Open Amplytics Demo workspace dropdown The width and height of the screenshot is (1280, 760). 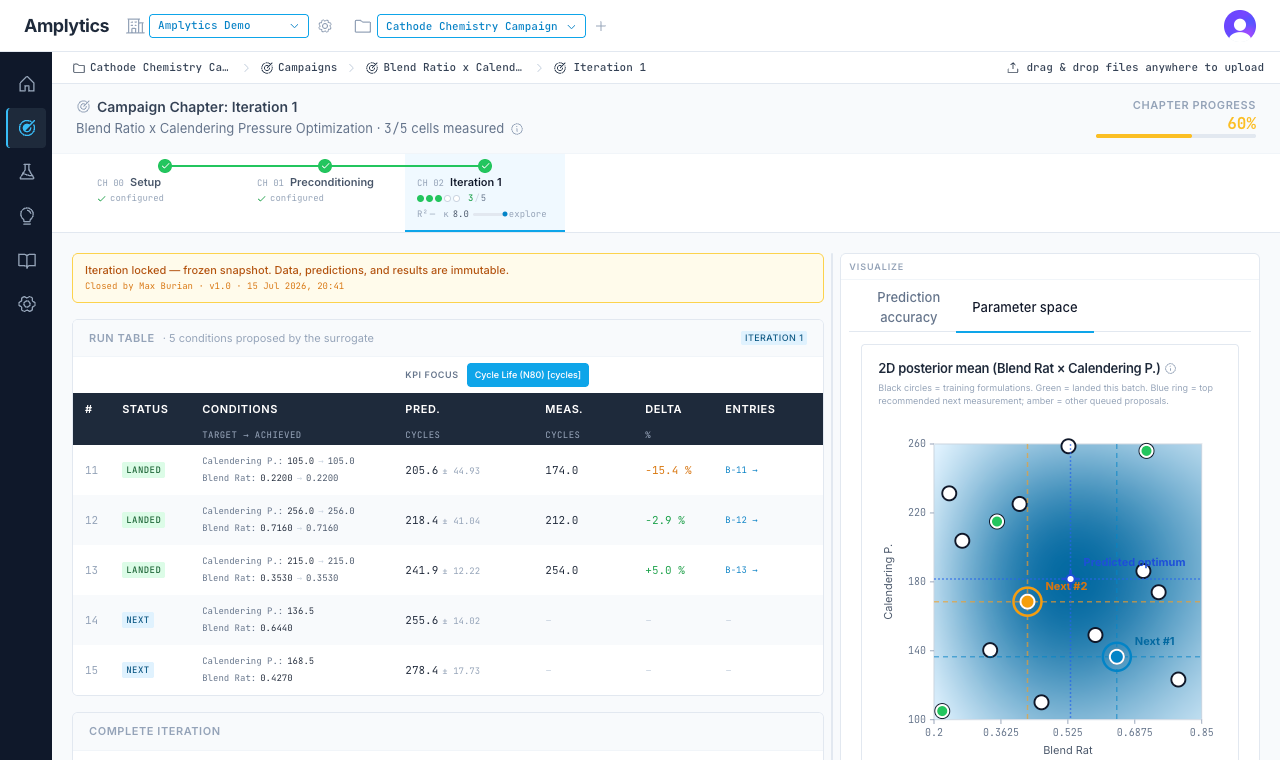click(x=229, y=26)
